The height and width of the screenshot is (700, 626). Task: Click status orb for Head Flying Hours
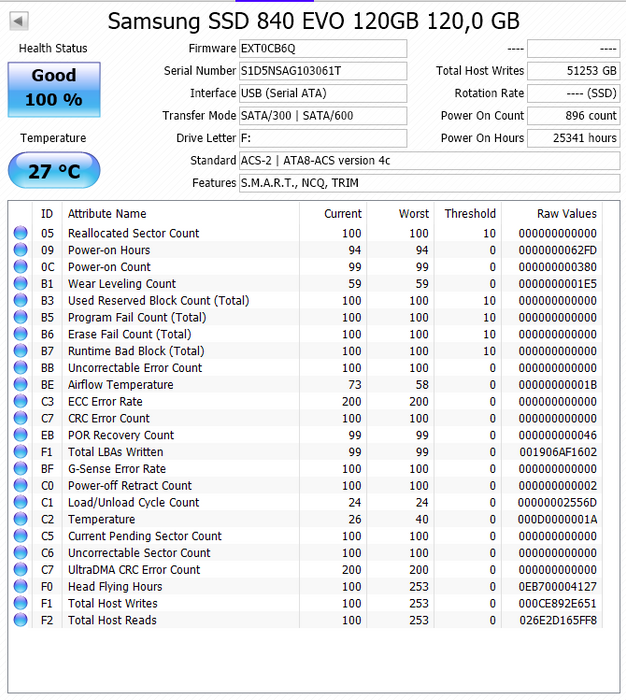coord(21,587)
